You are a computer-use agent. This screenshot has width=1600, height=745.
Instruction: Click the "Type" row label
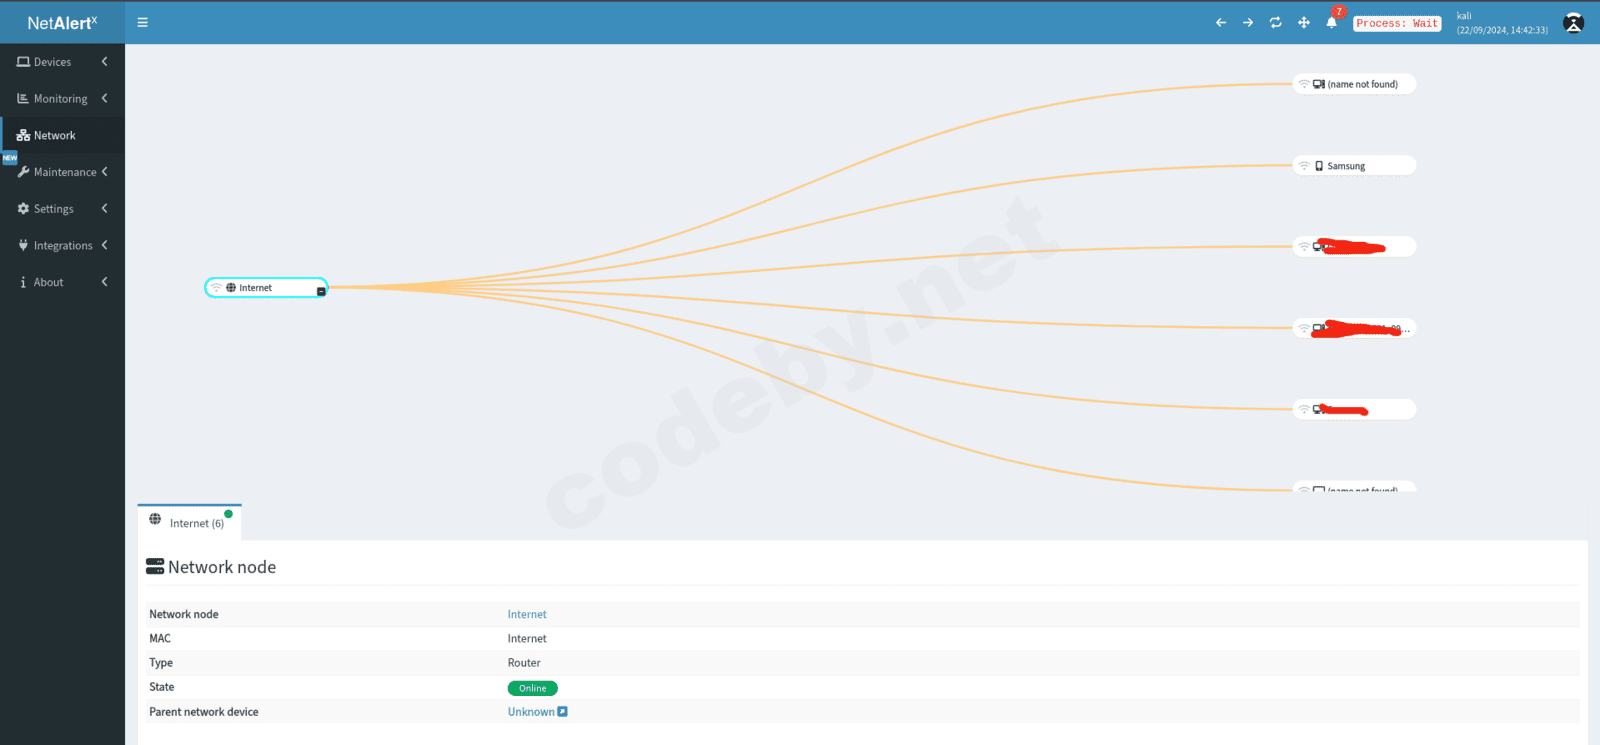click(x=161, y=663)
